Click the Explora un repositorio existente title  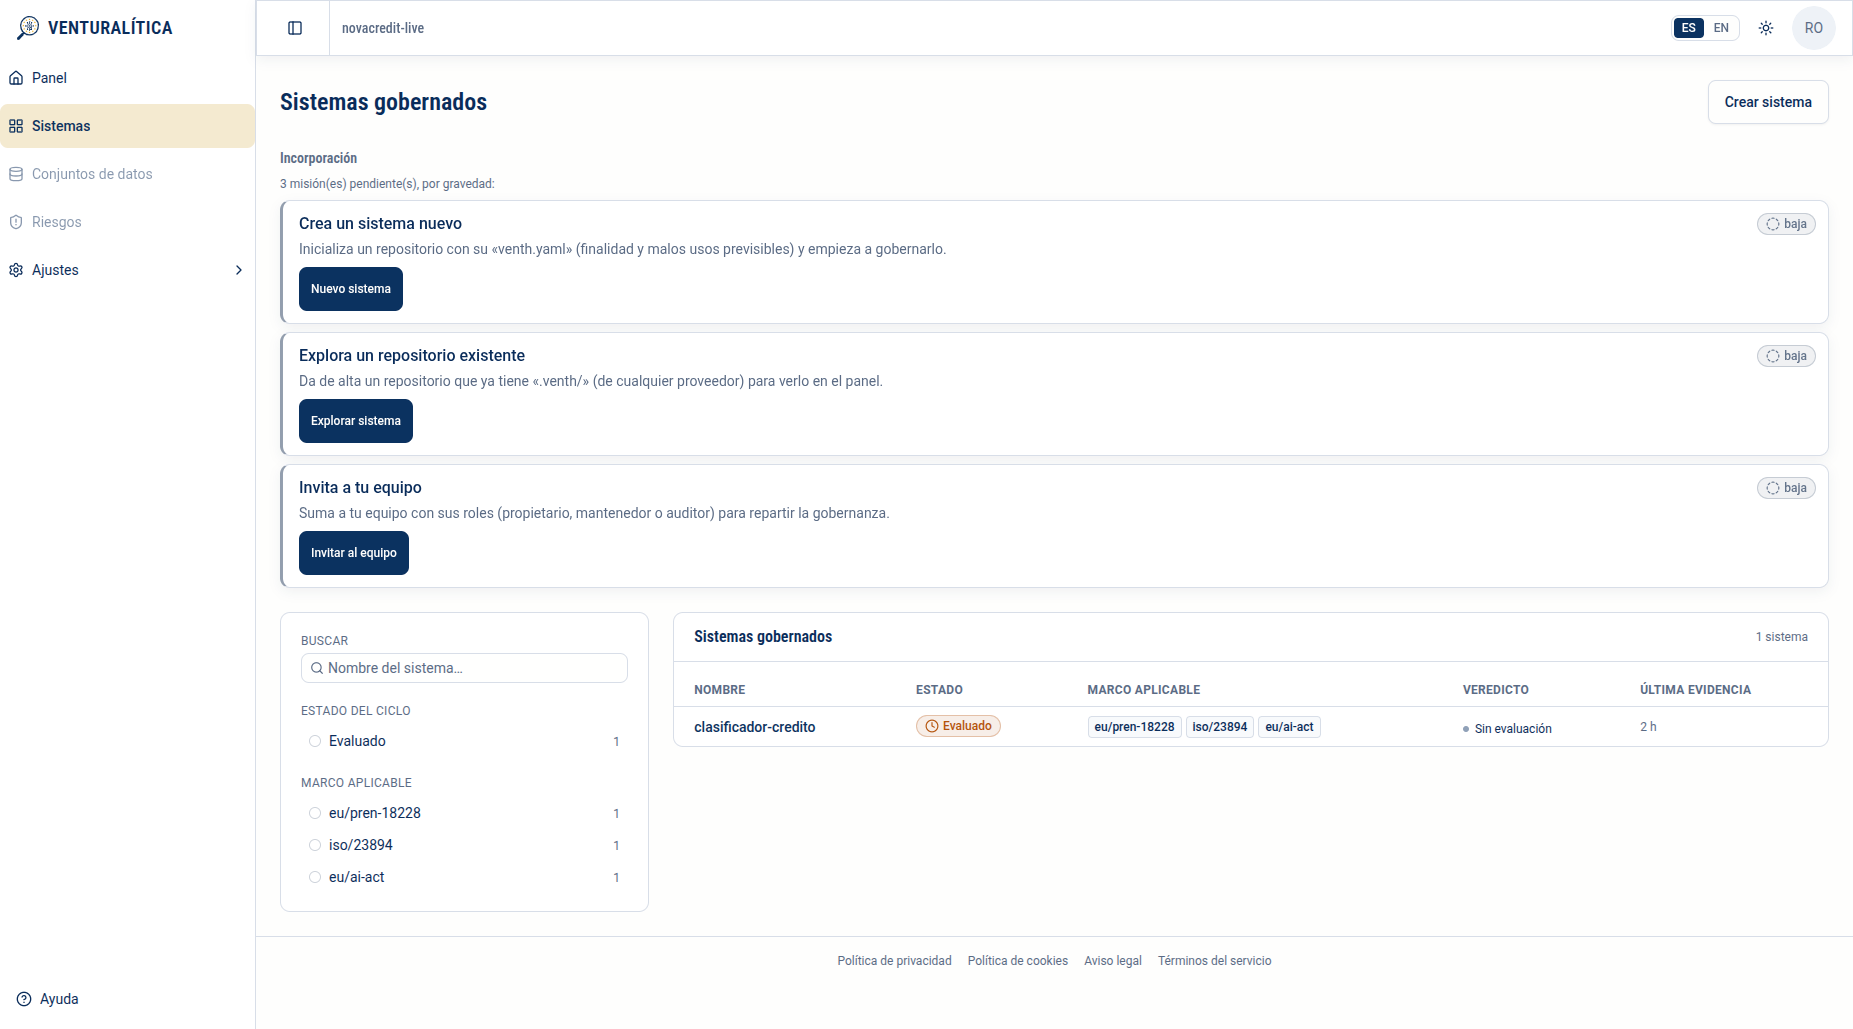click(412, 356)
